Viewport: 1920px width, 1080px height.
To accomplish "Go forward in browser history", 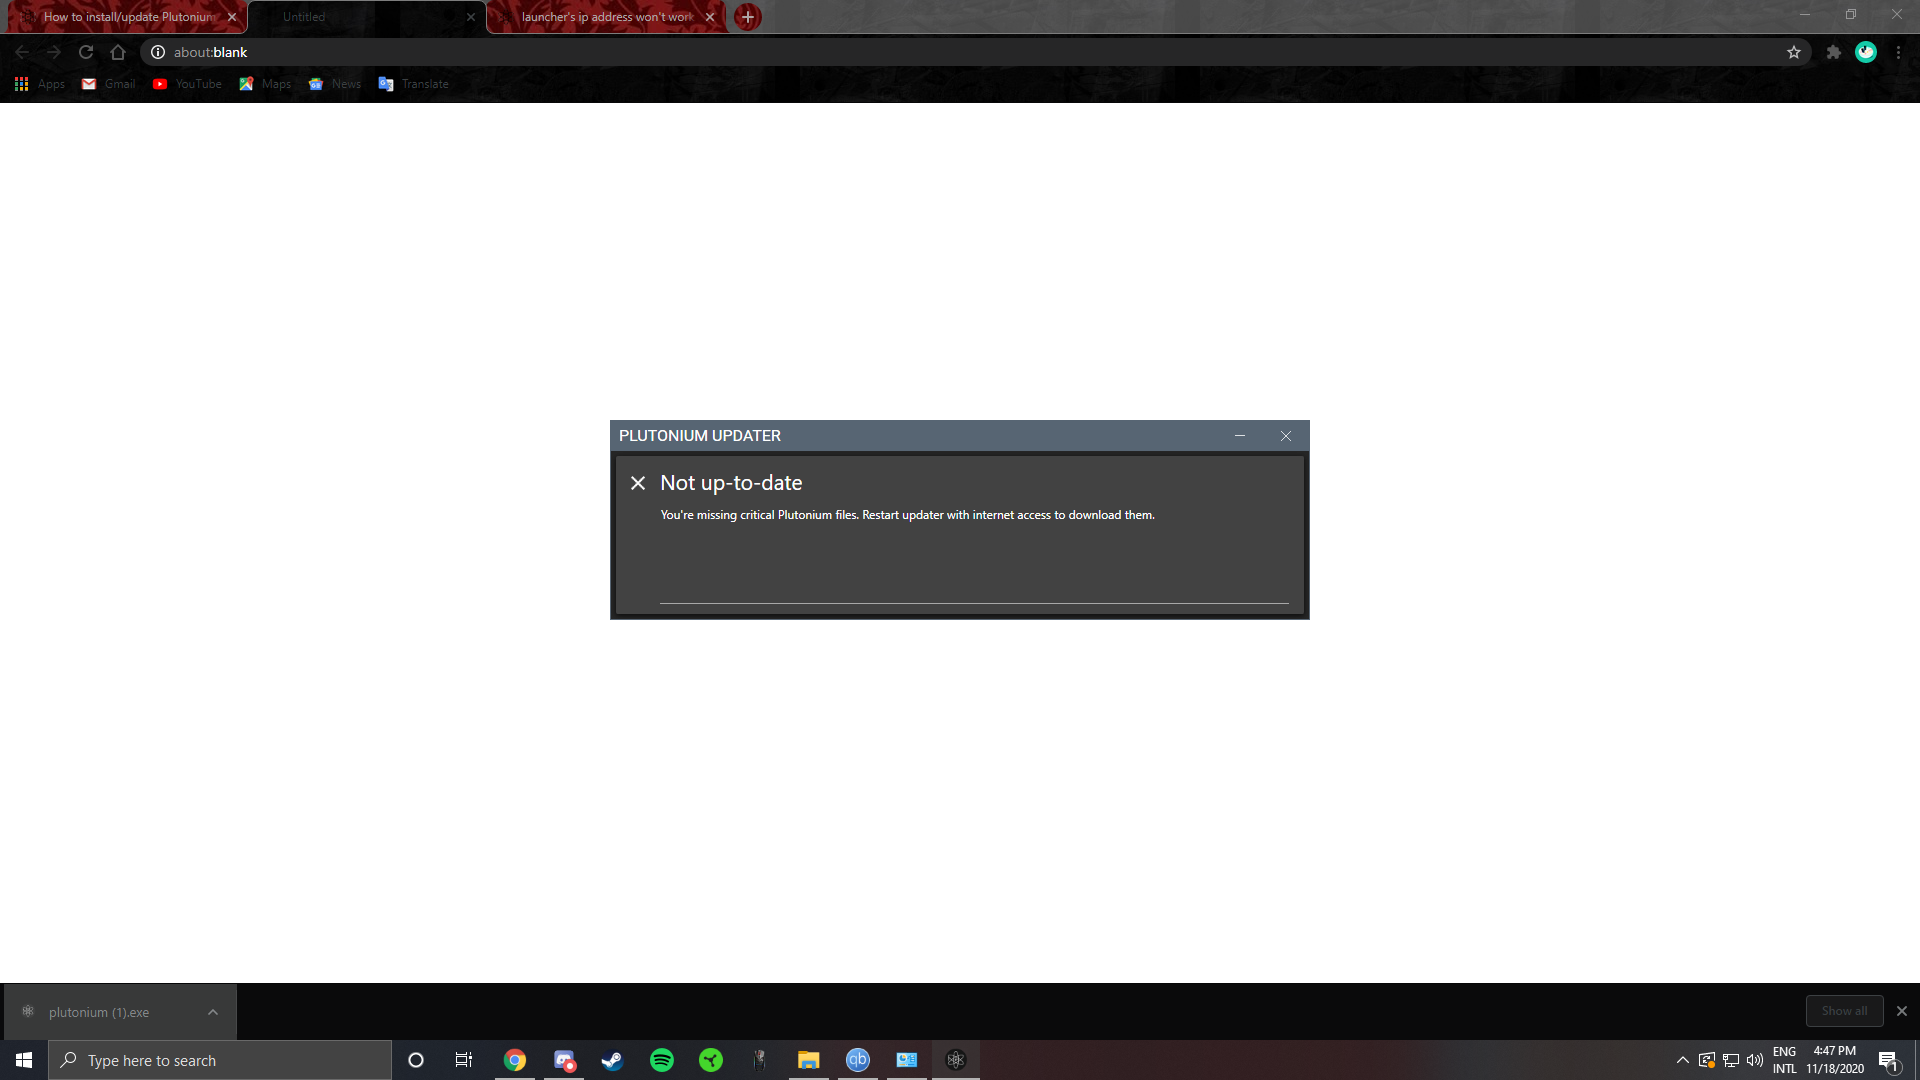I will 54,52.
